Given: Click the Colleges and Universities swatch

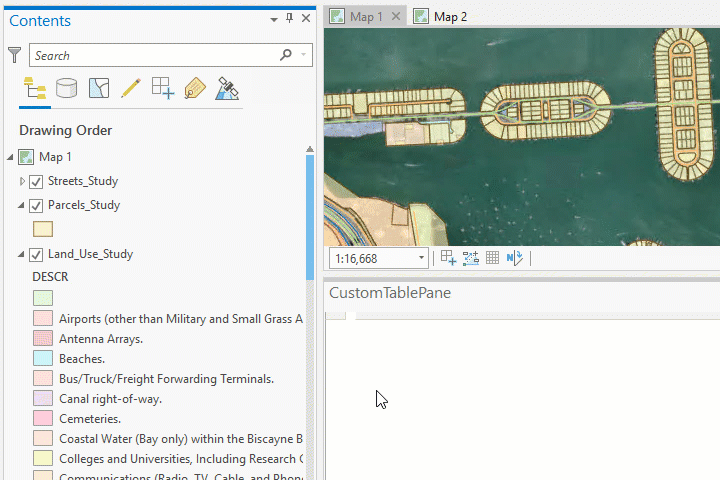Looking at the screenshot, I should (x=43, y=458).
